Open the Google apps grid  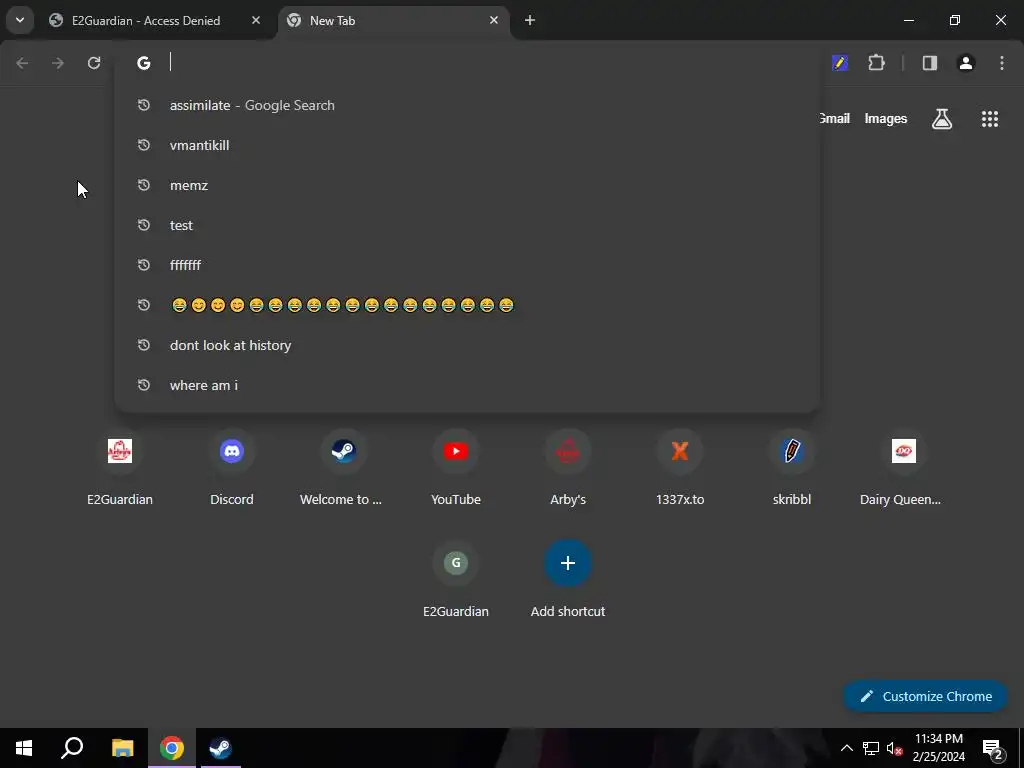990,119
